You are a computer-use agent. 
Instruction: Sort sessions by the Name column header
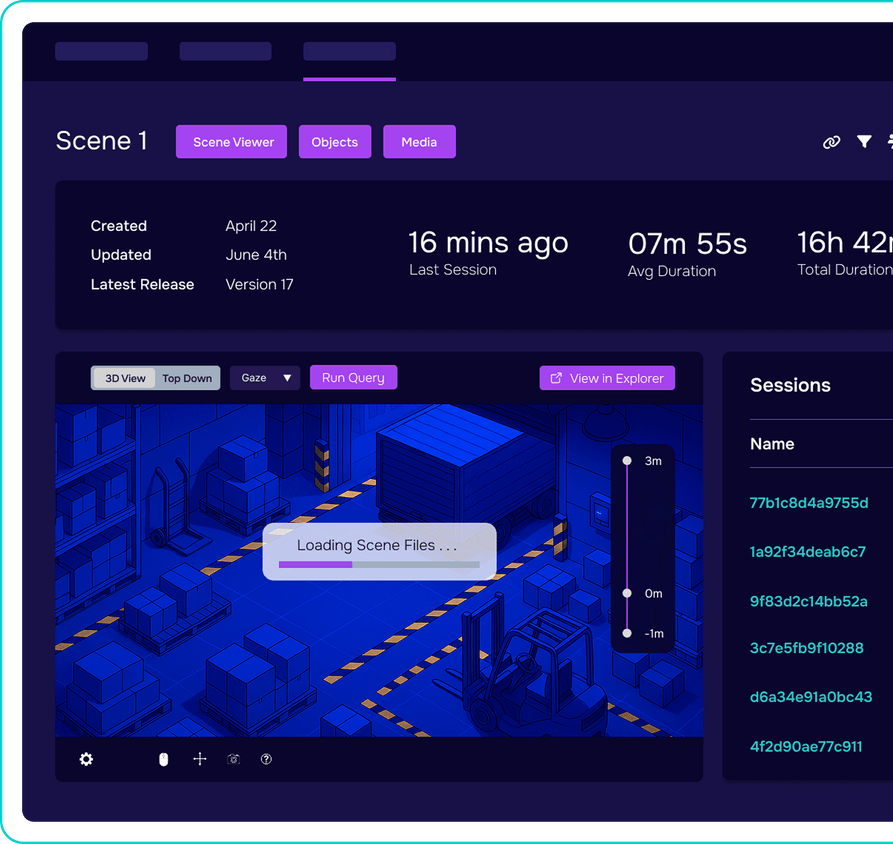pos(771,444)
